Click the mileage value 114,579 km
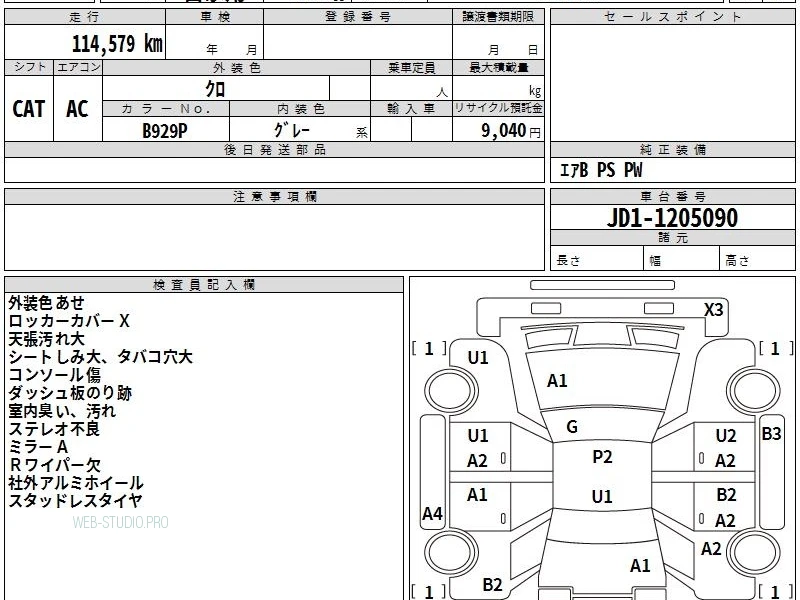Viewport: 800px width, 600px height. click(117, 44)
